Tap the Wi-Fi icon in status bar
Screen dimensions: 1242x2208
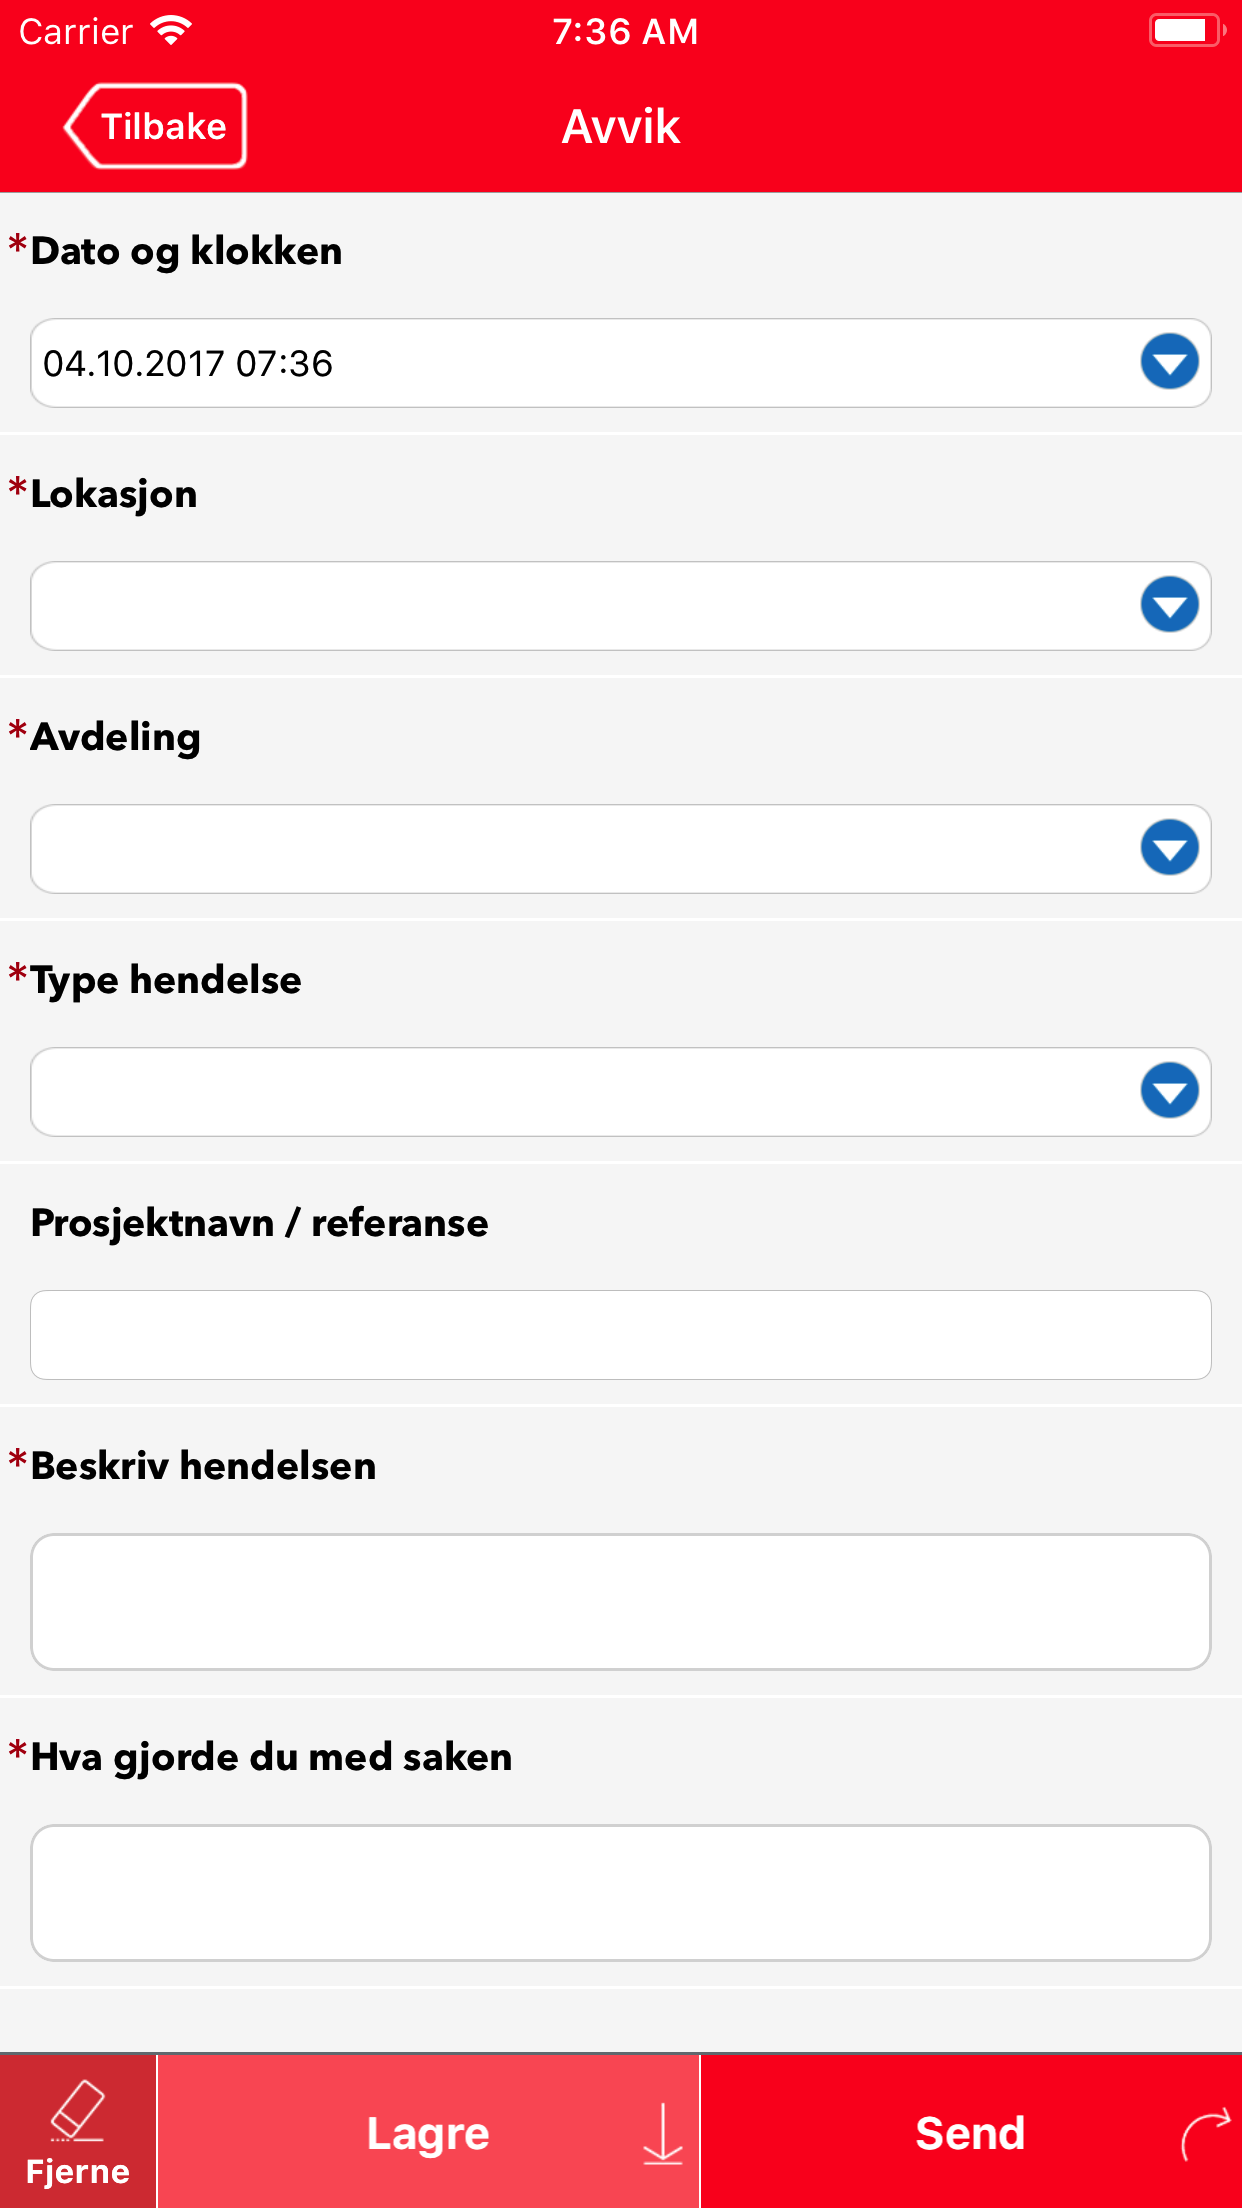tap(172, 31)
